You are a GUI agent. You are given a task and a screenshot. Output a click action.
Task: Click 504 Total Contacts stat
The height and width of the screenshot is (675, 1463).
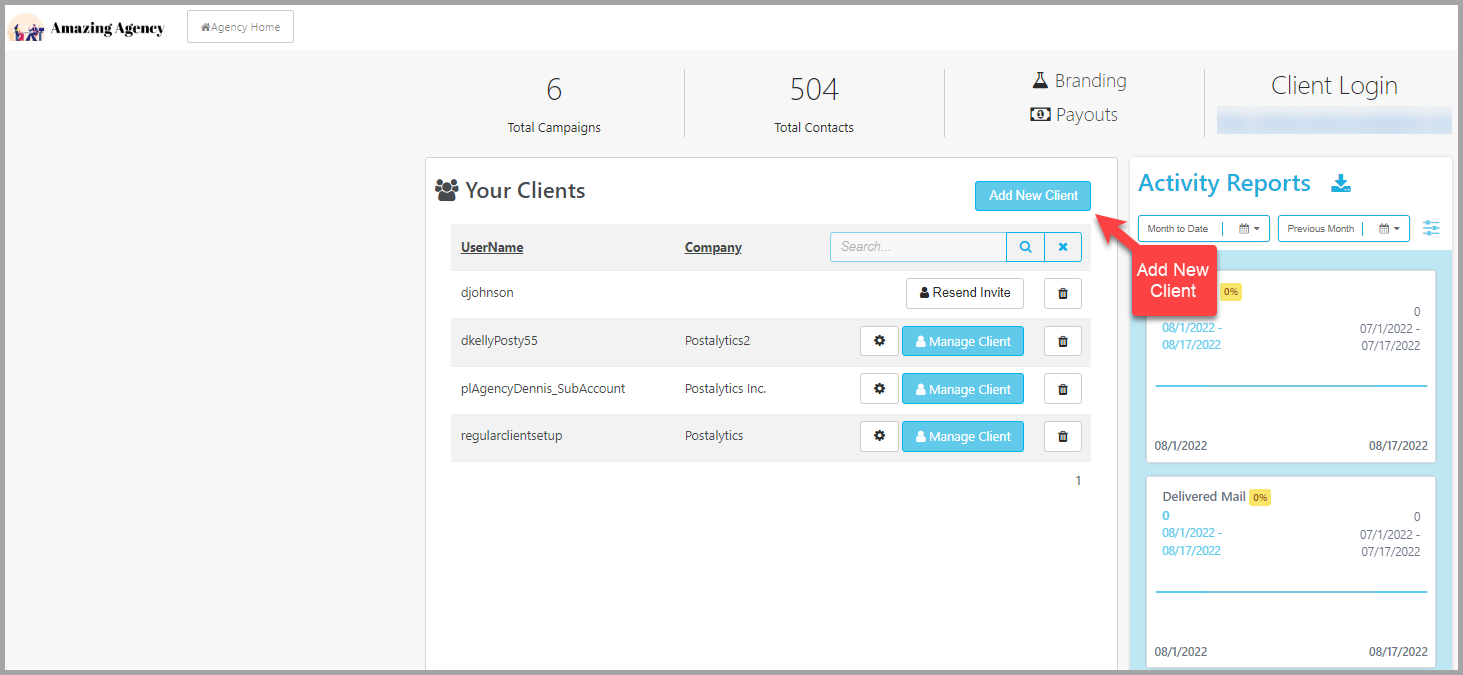[x=814, y=104]
